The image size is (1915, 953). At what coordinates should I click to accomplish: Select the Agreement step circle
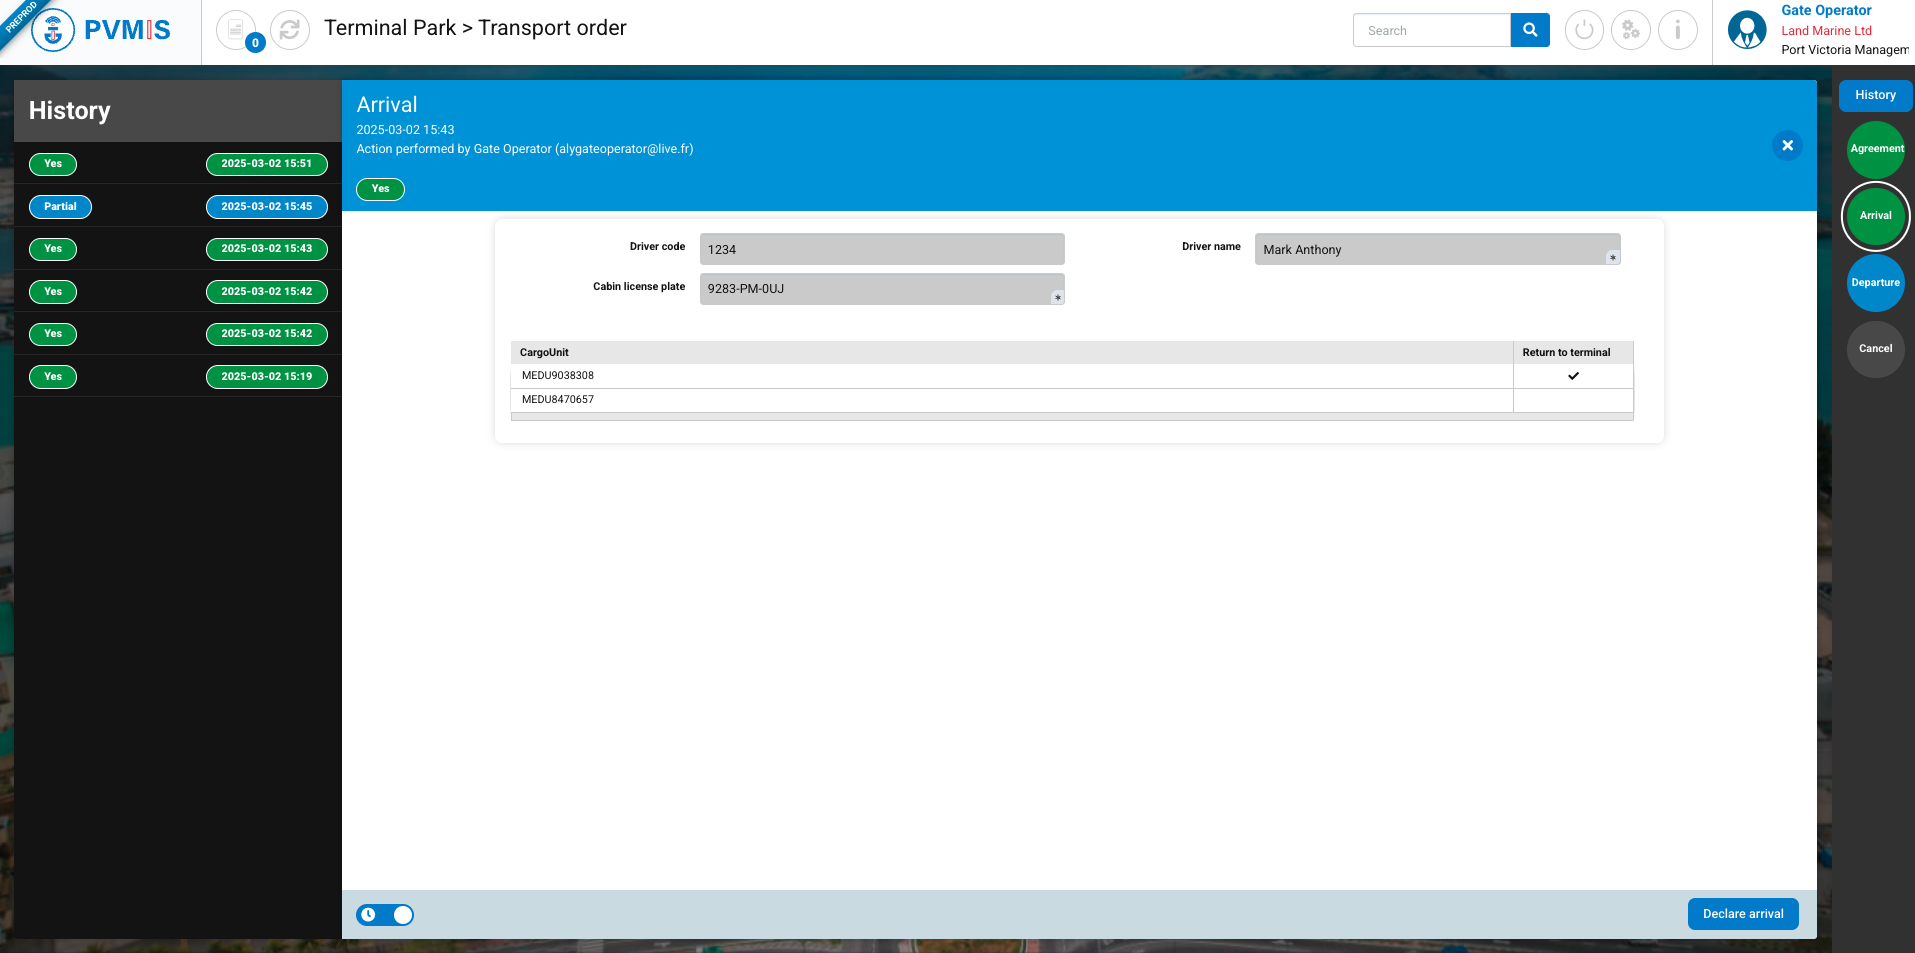tap(1875, 149)
